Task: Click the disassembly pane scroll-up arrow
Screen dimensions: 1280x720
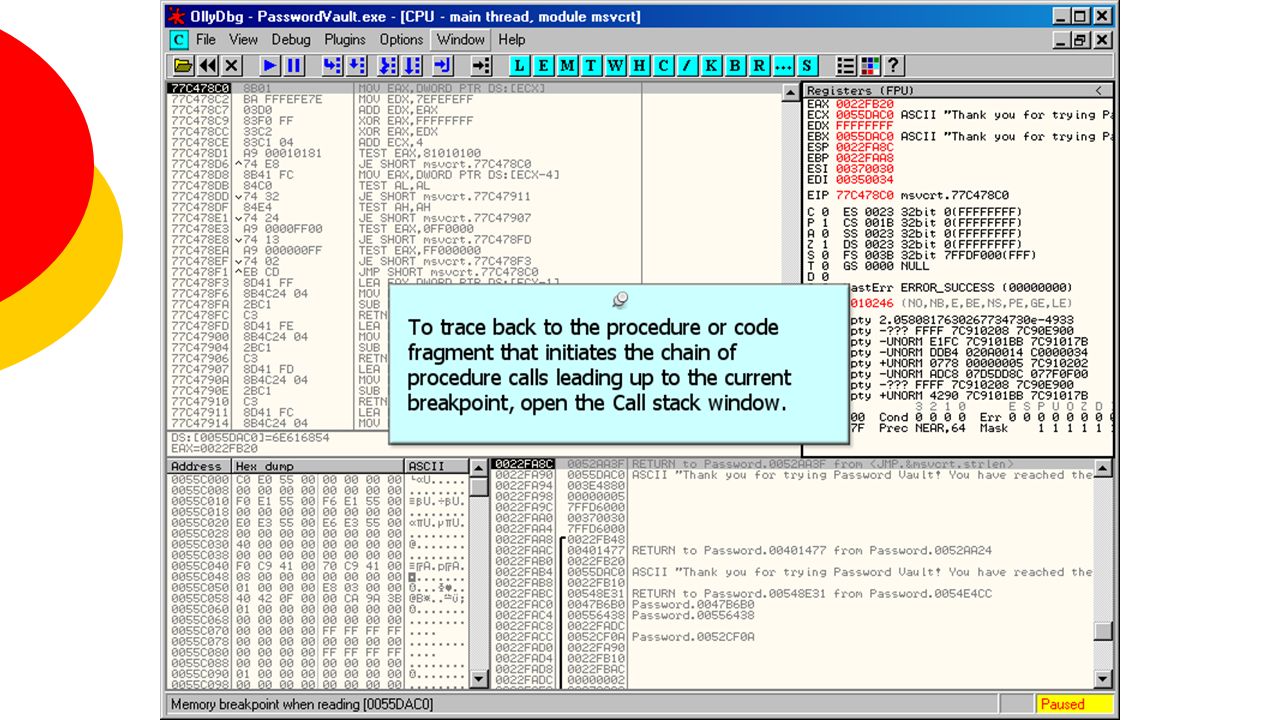Action: tap(793, 92)
